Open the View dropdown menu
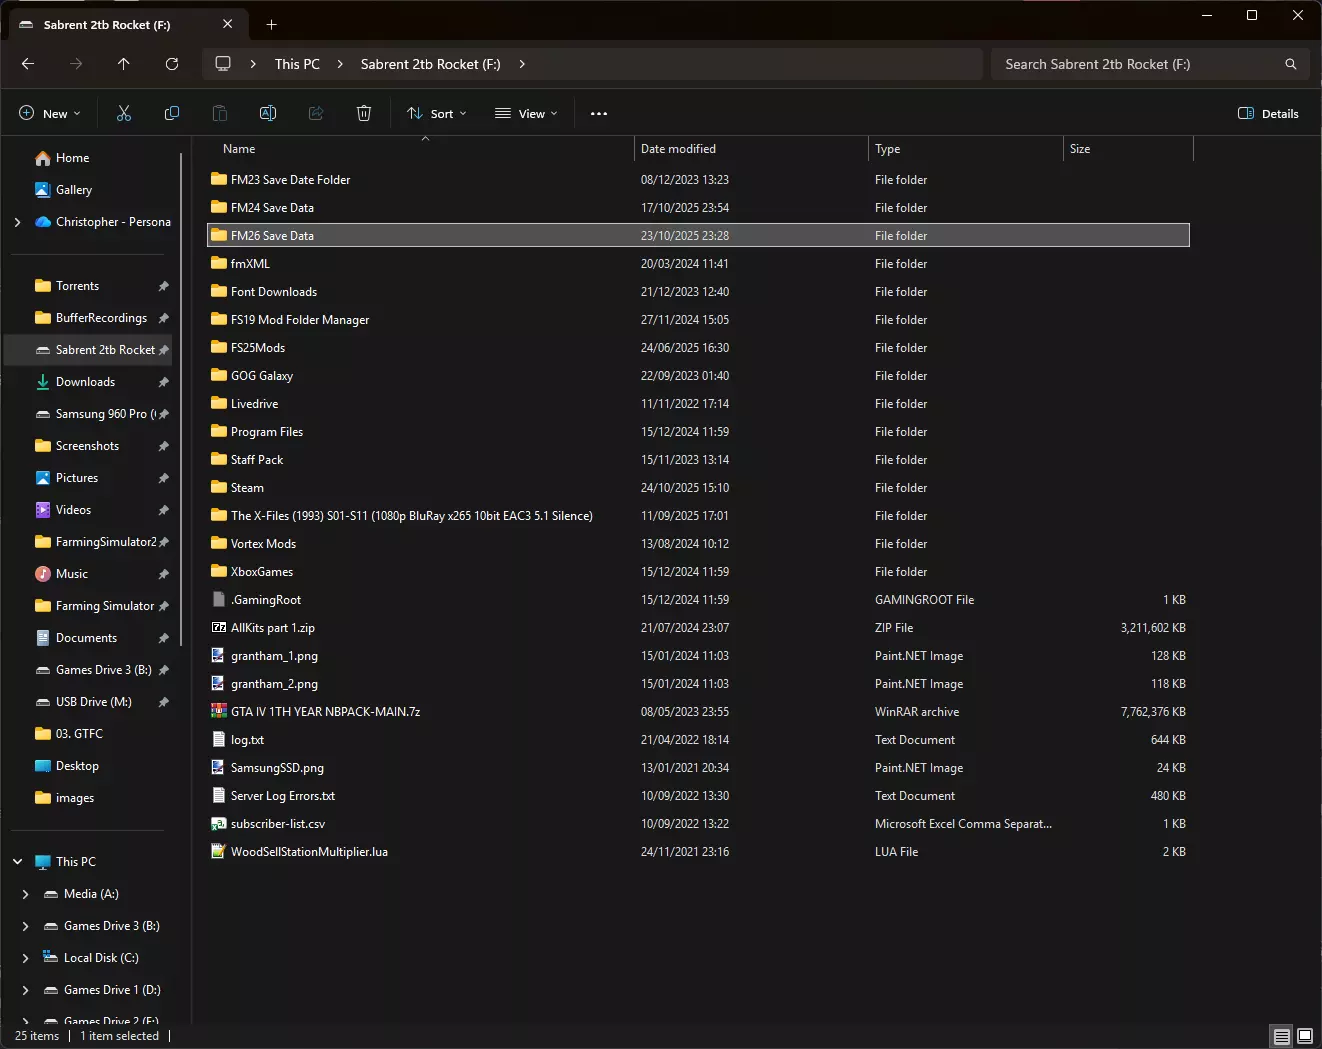This screenshot has width=1322, height=1049. [x=526, y=114]
